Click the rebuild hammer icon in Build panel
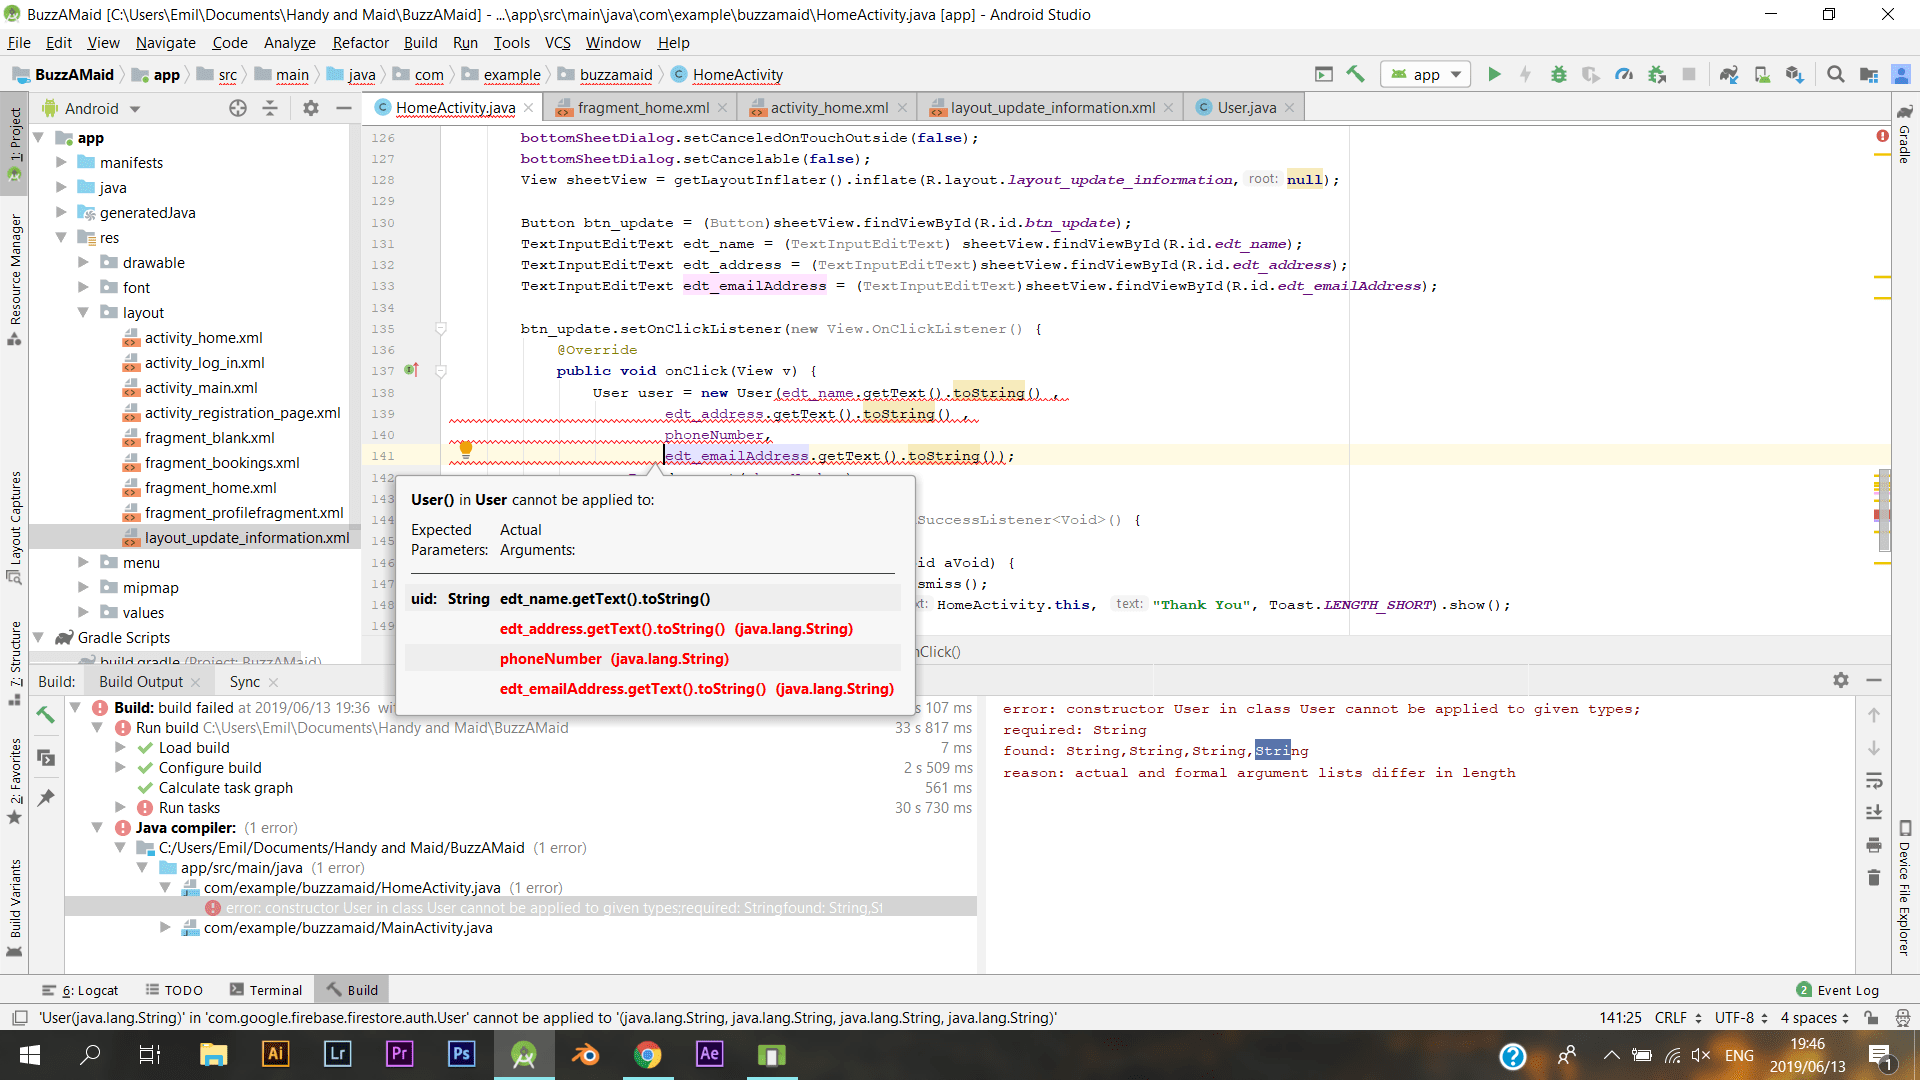Viewport: 1920px width, 1080px height. pos(46,714)
